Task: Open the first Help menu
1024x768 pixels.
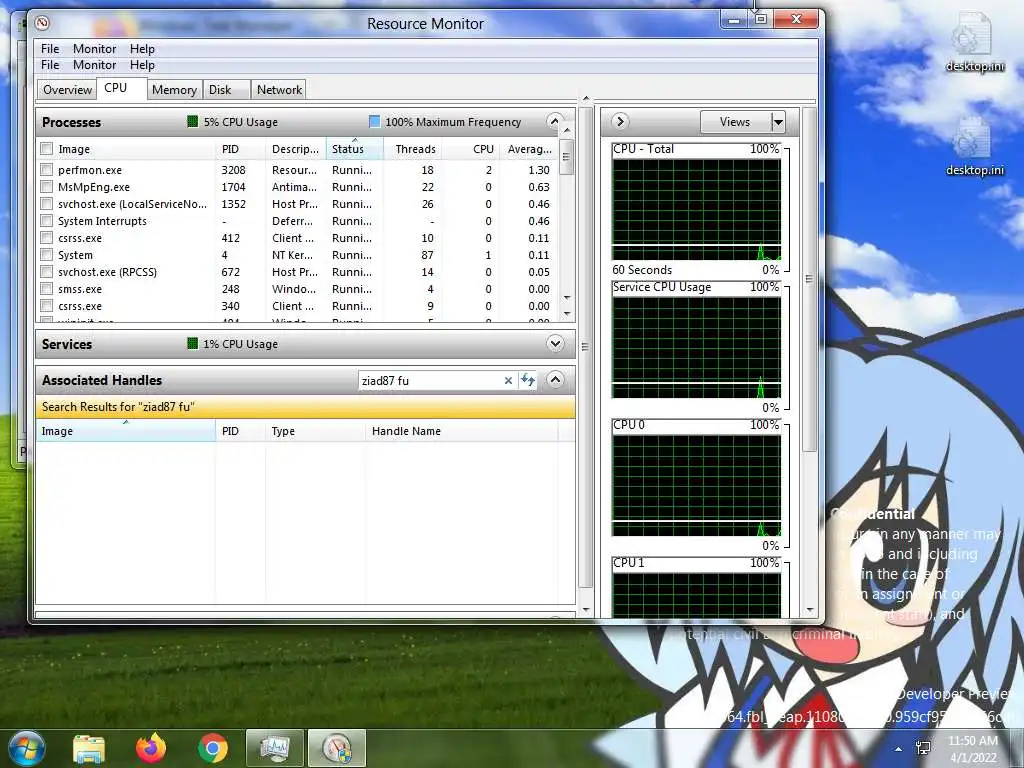Action: coord(142,49)
